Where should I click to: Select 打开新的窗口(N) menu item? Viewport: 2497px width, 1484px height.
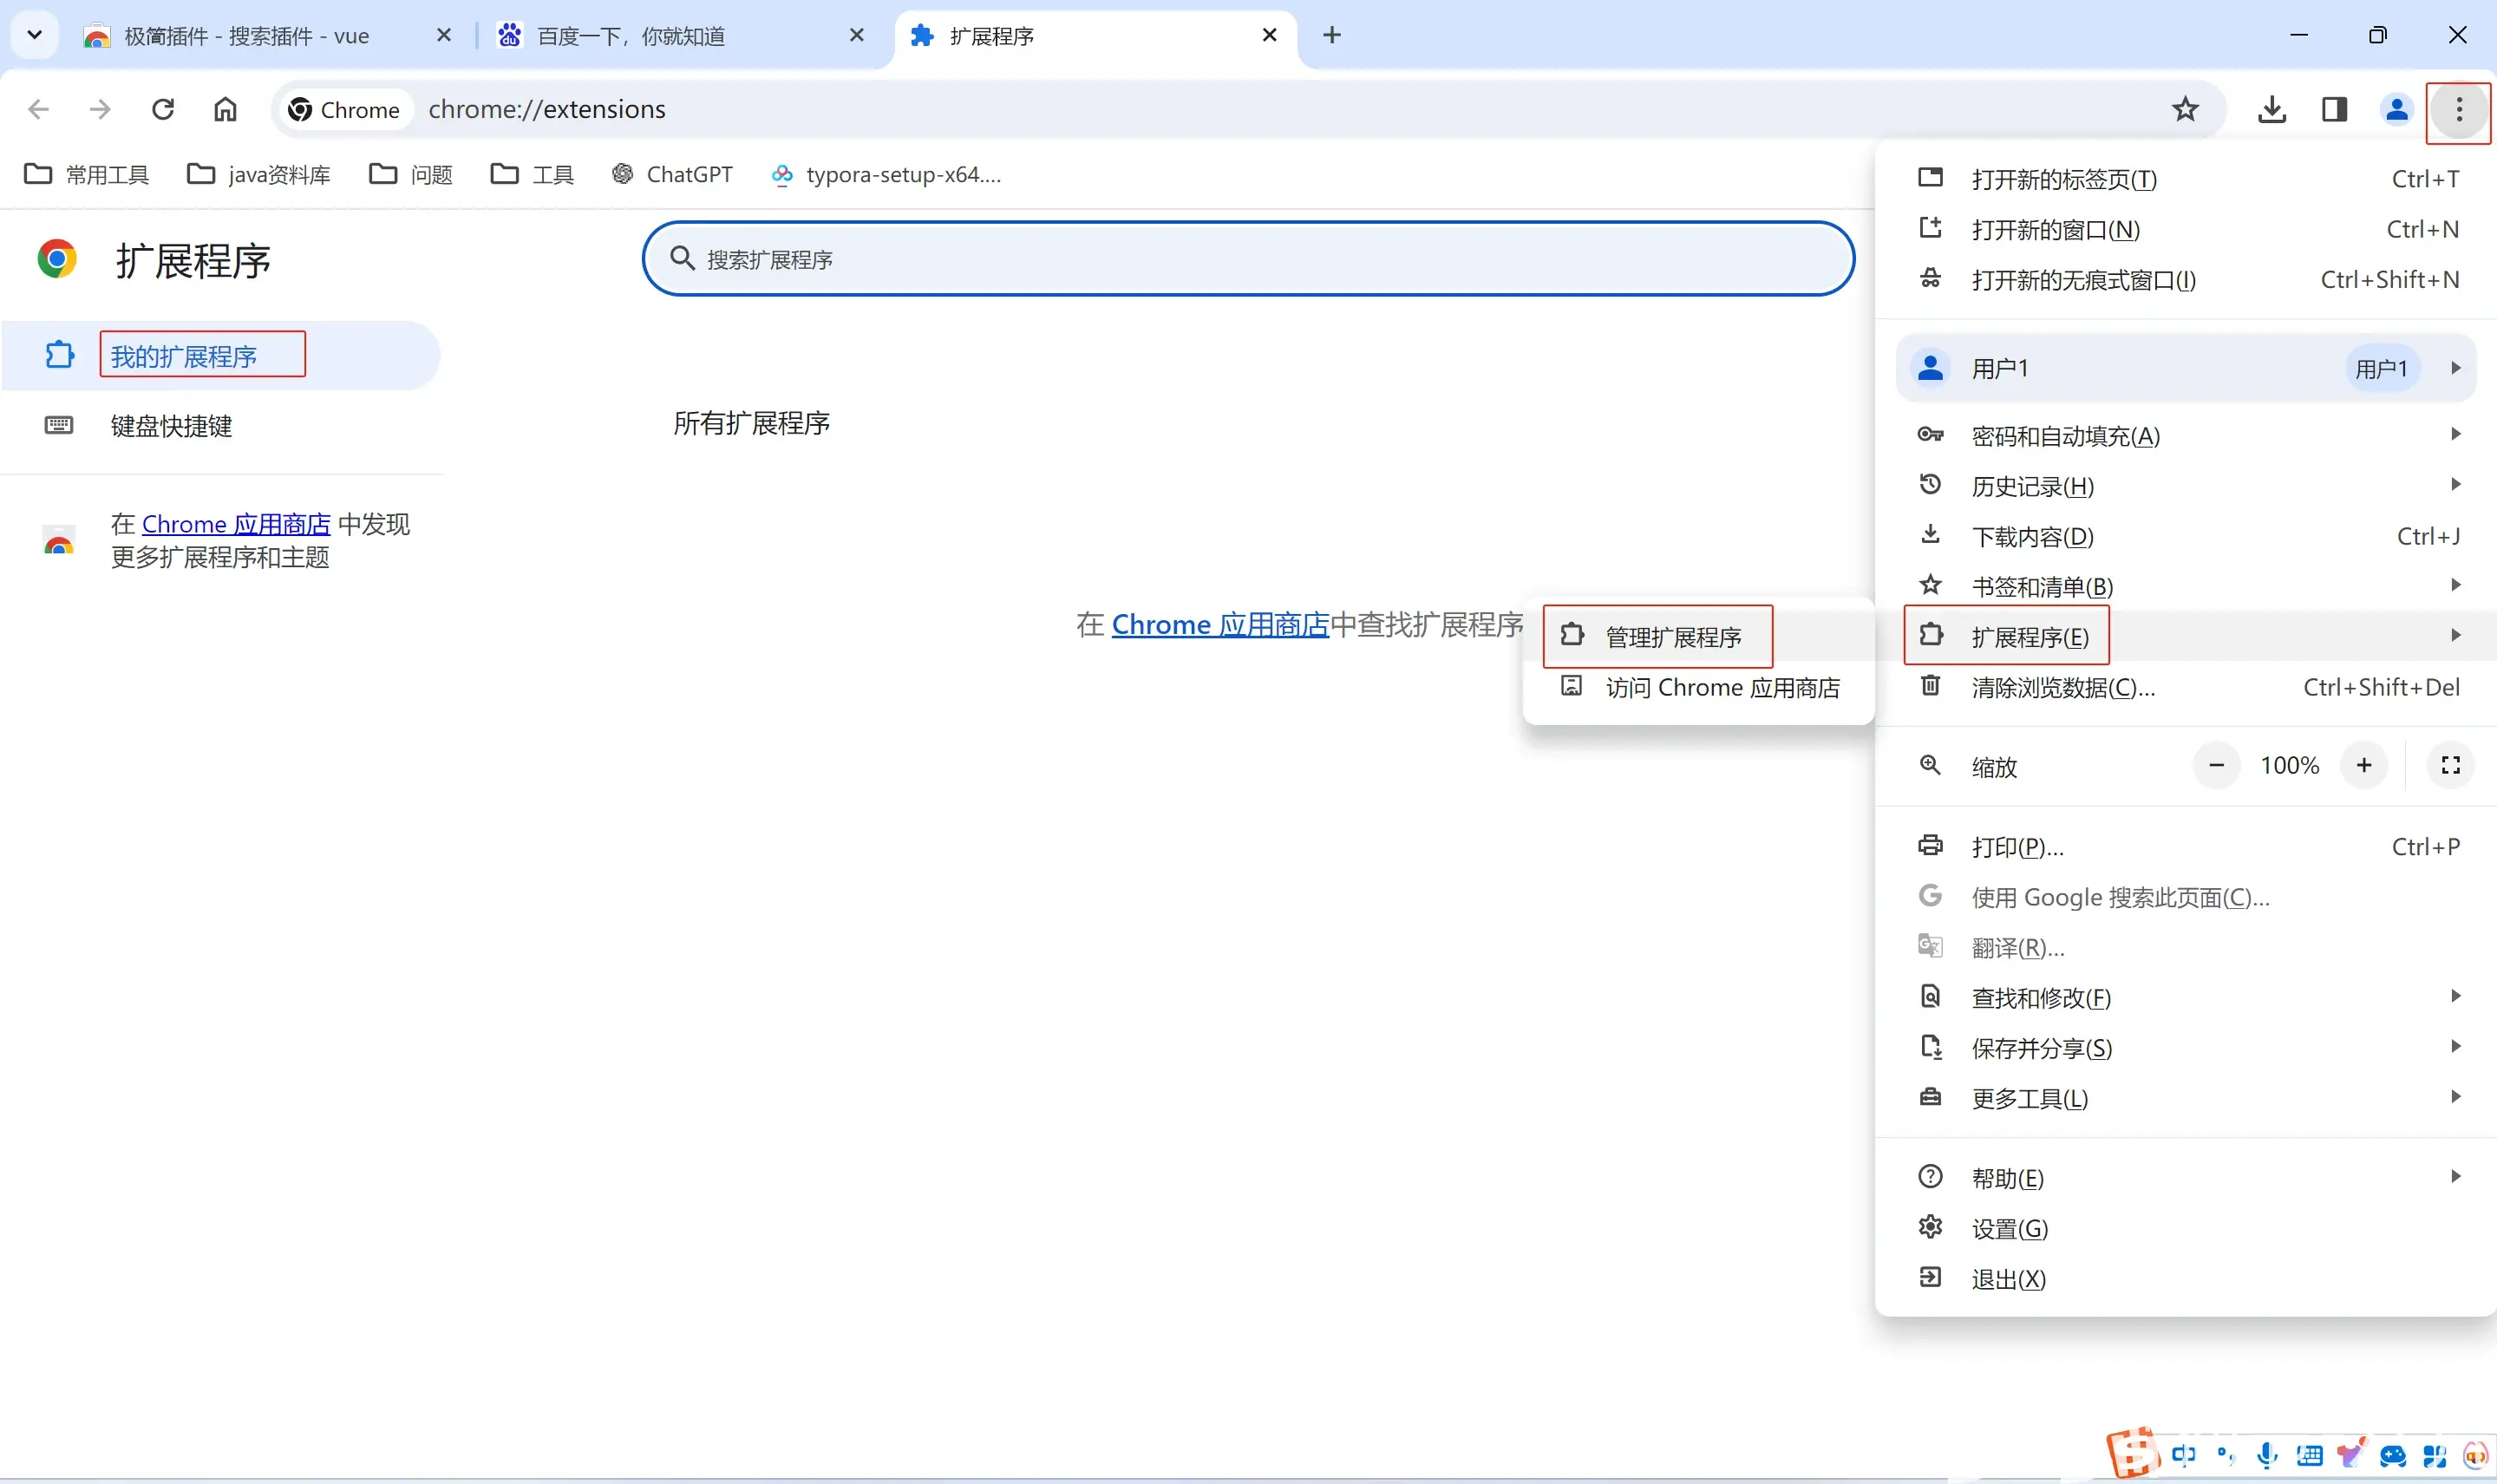click(x=2186, y=229)
